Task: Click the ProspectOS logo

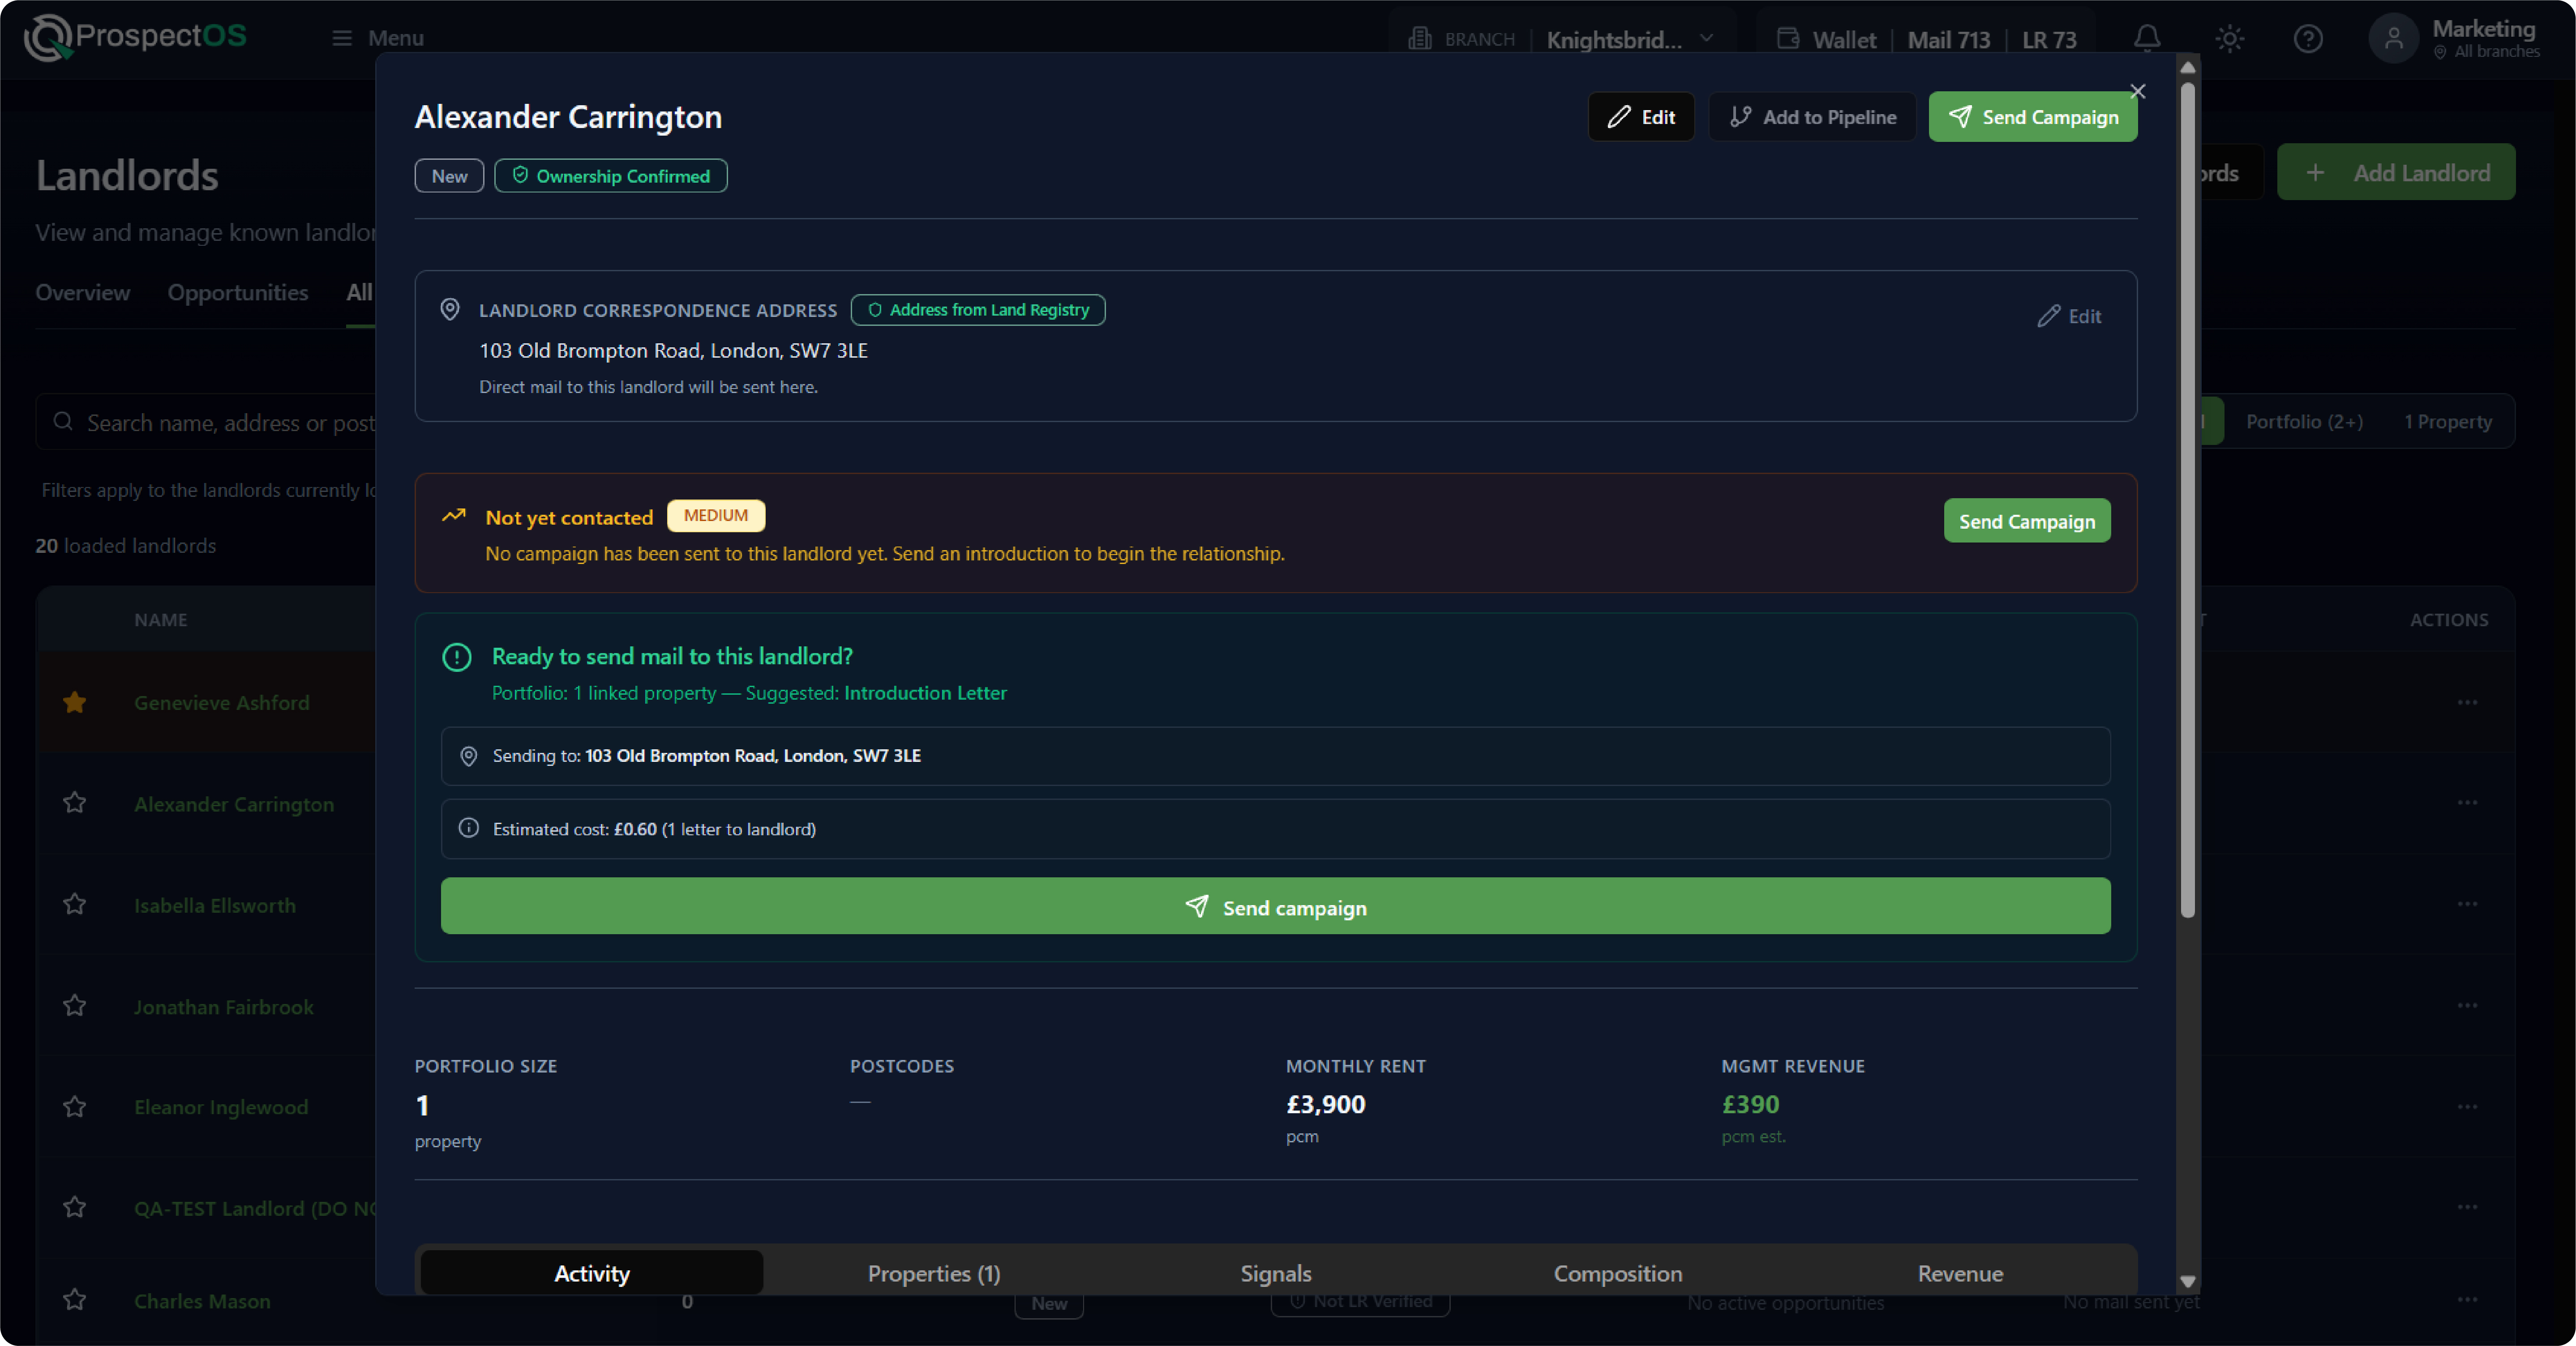Action: pyautogui.click(x=135, y=37)
